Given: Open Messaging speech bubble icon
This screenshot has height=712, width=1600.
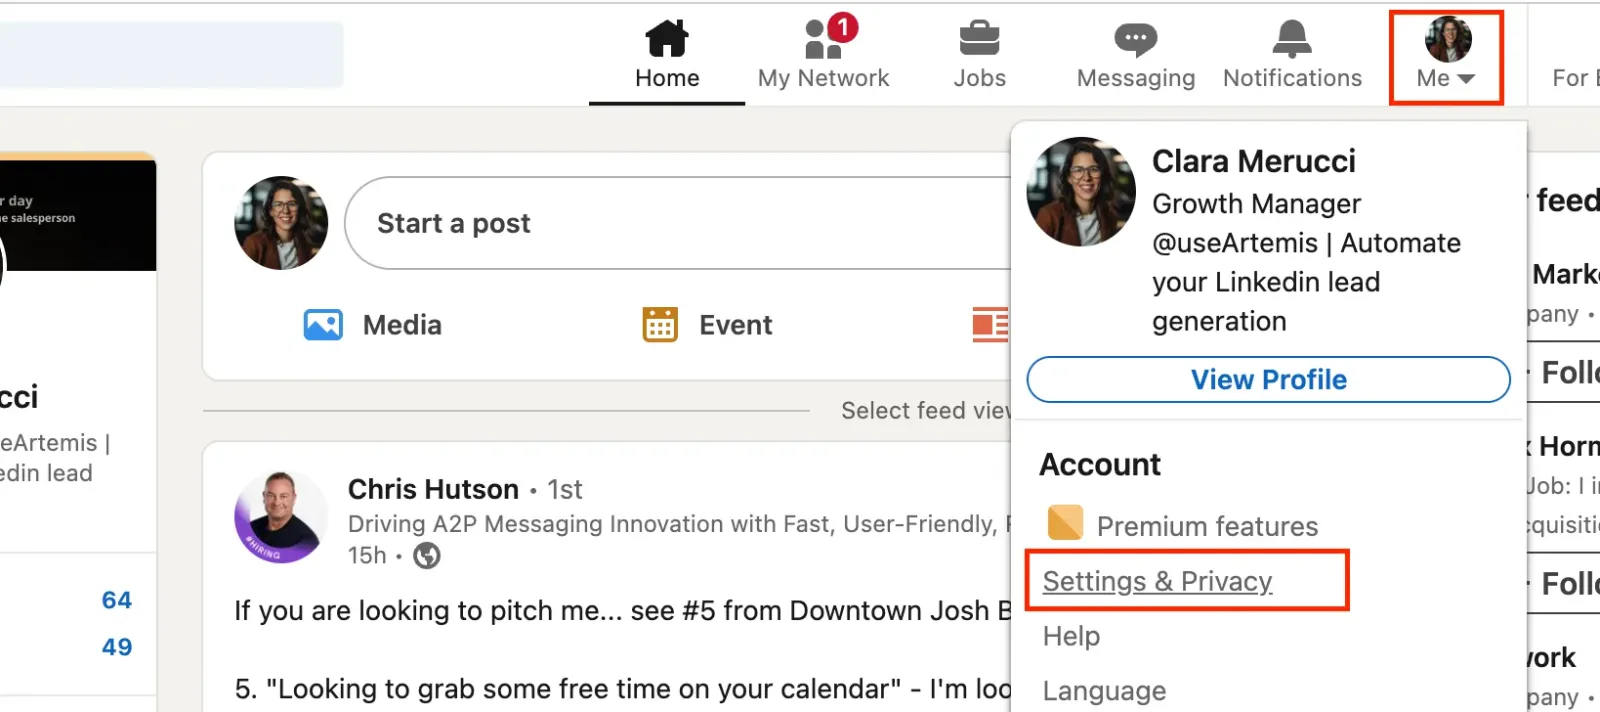Looking at the screenshot, I should (x=1136, y=40).
